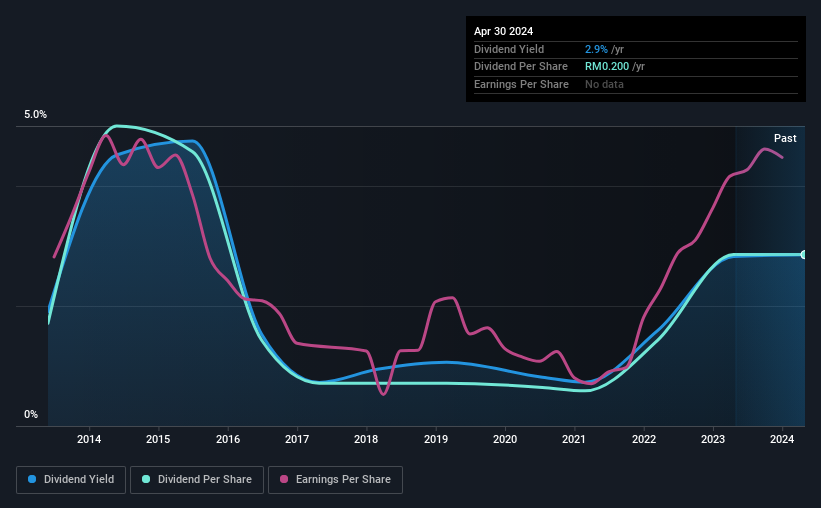Select the 2024 x-axis label
This screenshot has height=508, width=821.
pyautogui.click(x=782, y=439)
